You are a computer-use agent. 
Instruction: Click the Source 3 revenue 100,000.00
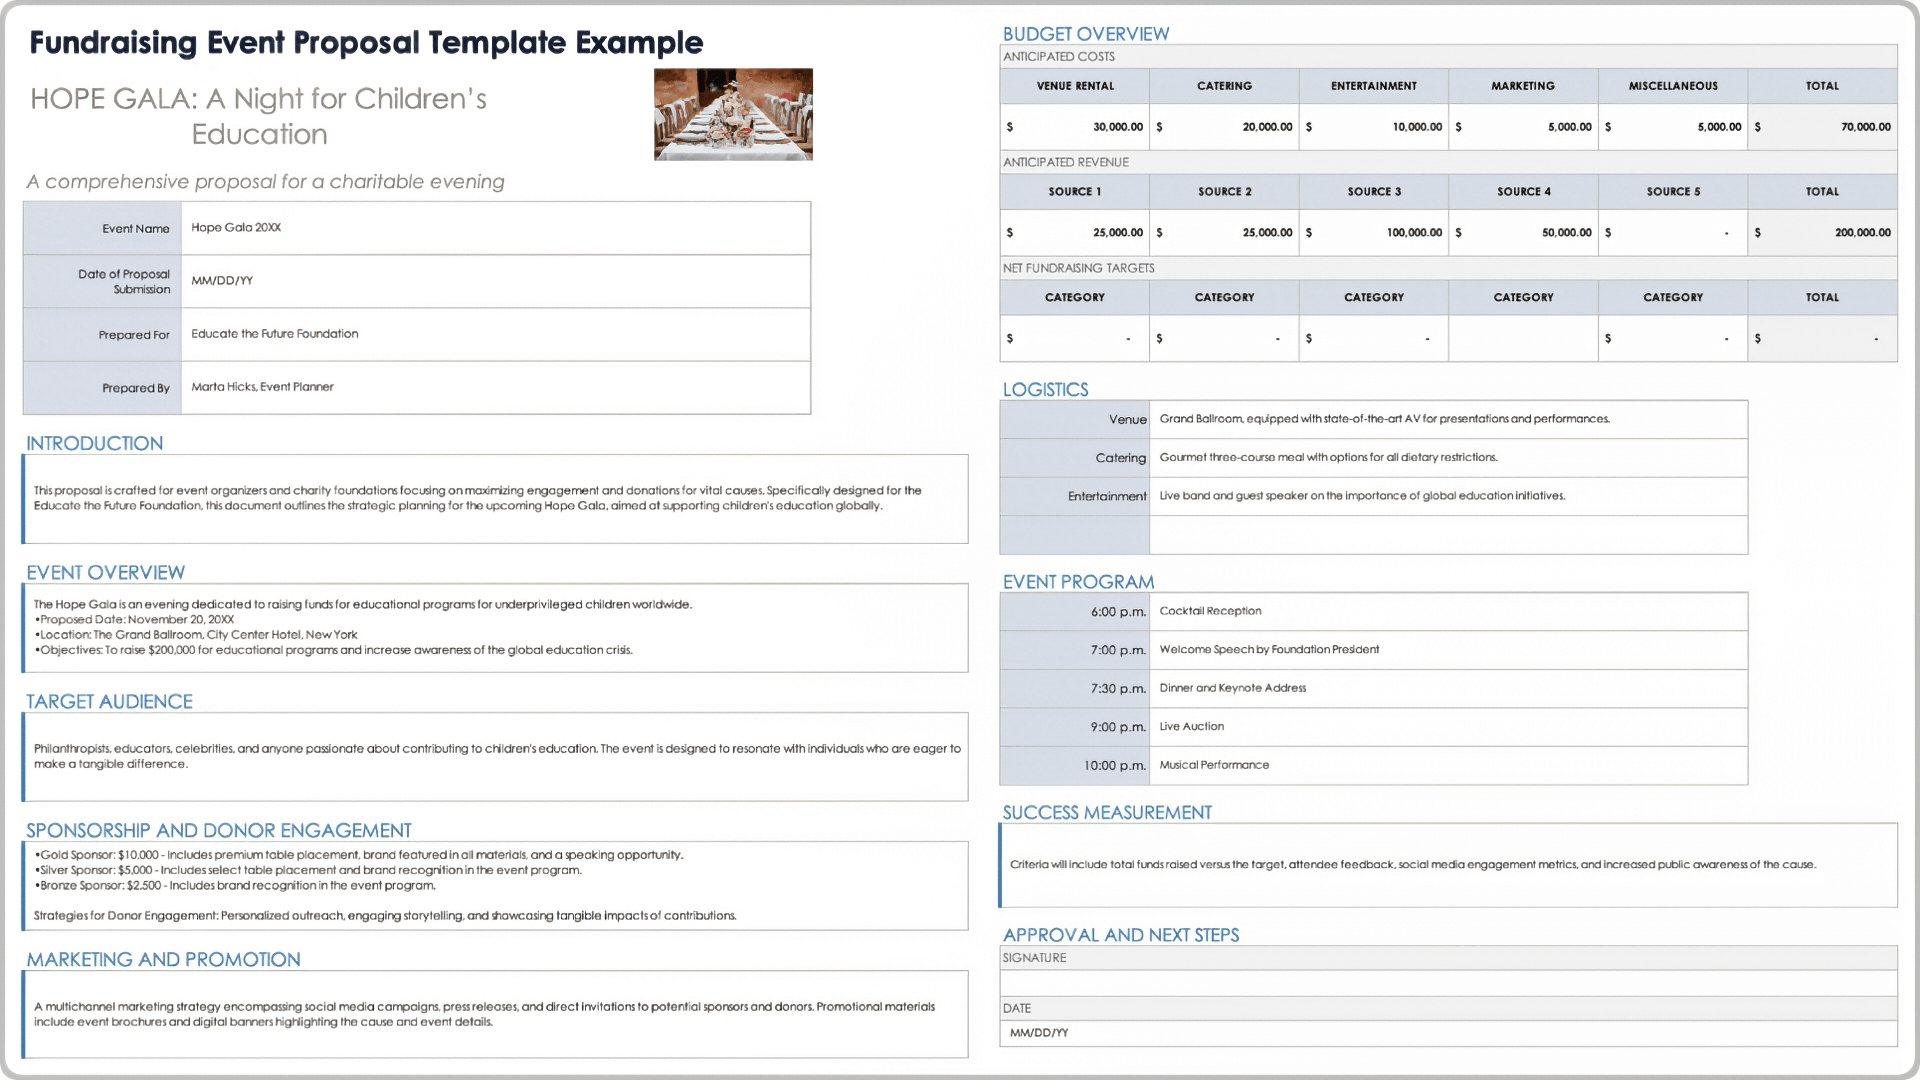[x=1374, y=233]
